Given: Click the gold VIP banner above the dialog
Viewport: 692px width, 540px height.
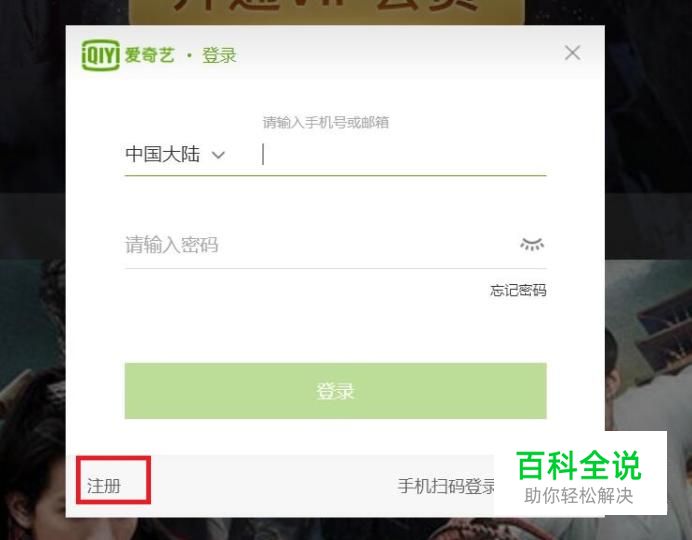Looking at the screenshot, I should (x=327, y=12).
